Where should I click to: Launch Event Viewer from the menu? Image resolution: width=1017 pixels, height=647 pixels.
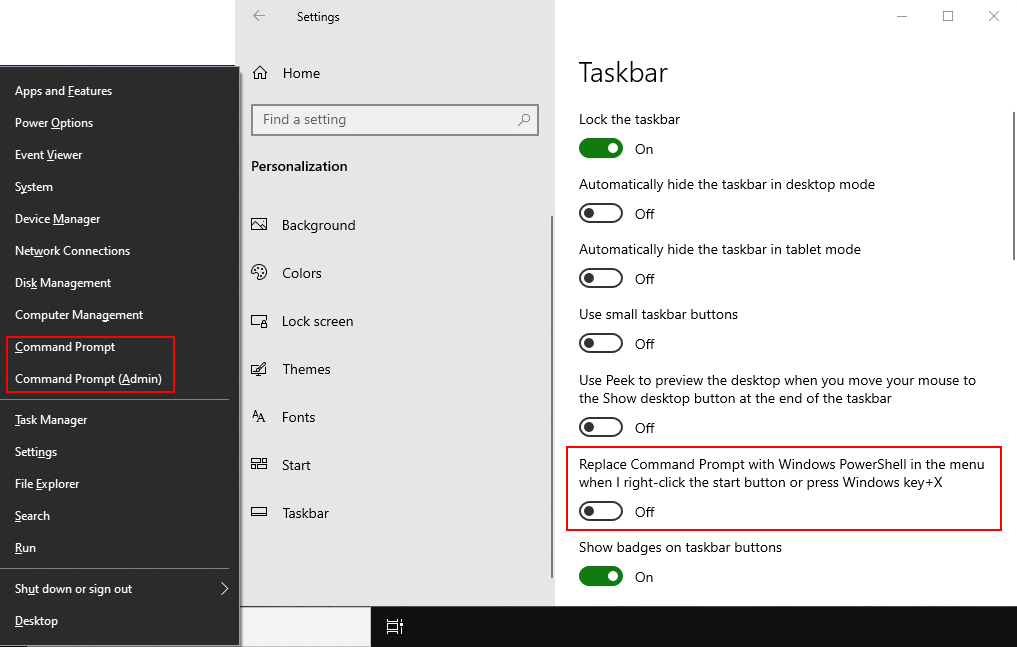(x=48, y=154)
